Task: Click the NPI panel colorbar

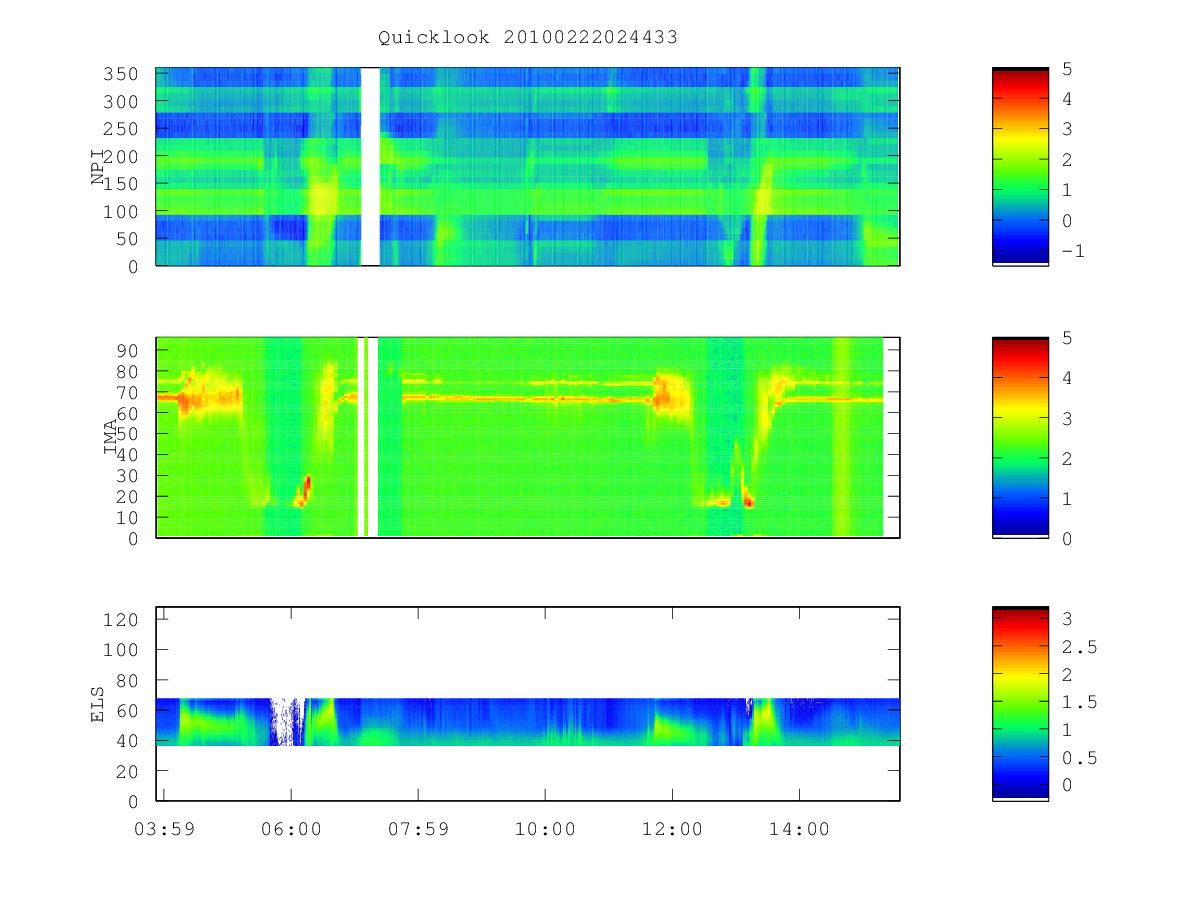Action: (x=1020, y=166)
